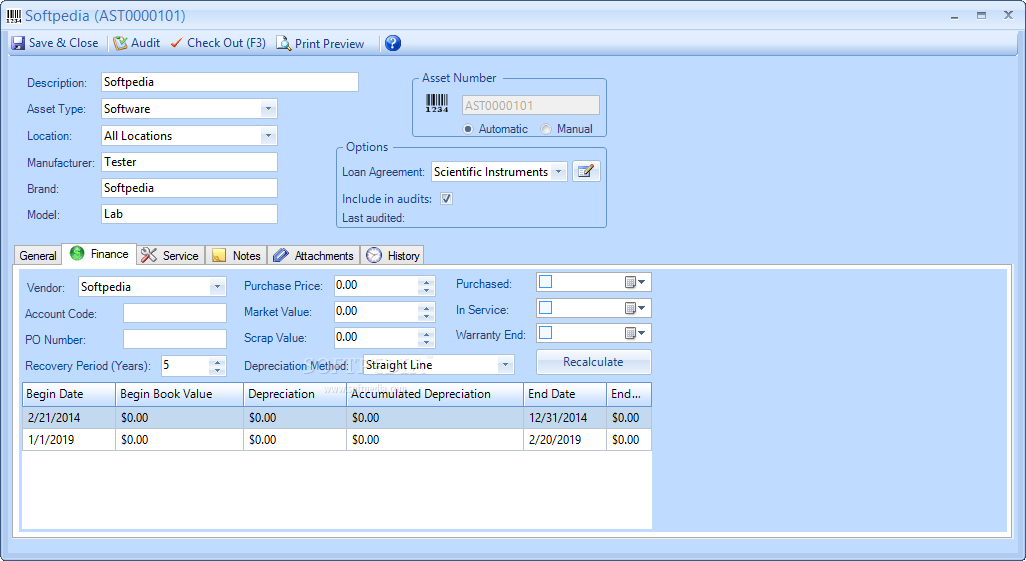This screenshot has width=1026, height=561.
Task: Open the Asset Type dropdown
Action: pyautogui.click(x=268, y=109)
